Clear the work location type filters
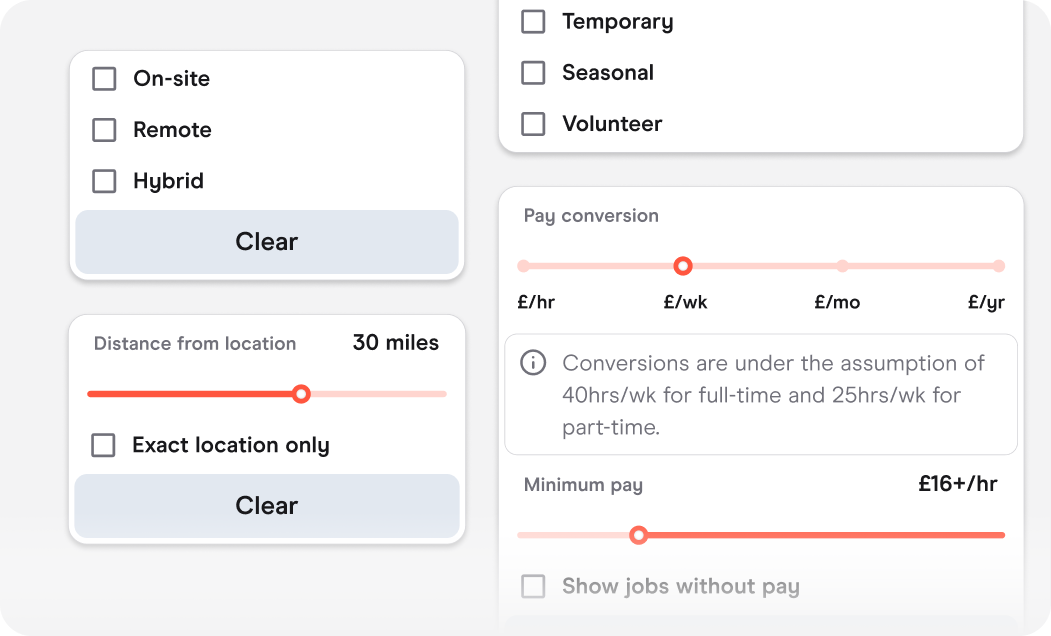This screenshot has width=1051, height=636. point(266,242)
